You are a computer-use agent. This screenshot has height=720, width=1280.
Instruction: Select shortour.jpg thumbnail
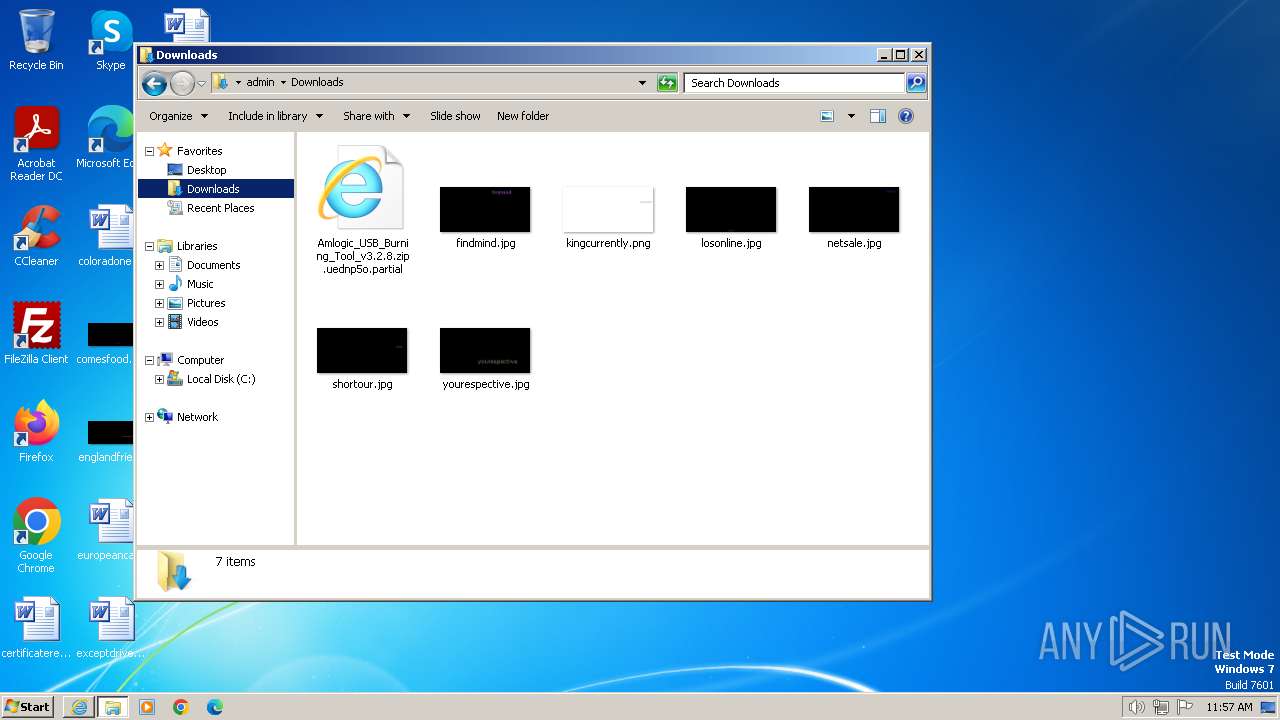pos(362,350)
